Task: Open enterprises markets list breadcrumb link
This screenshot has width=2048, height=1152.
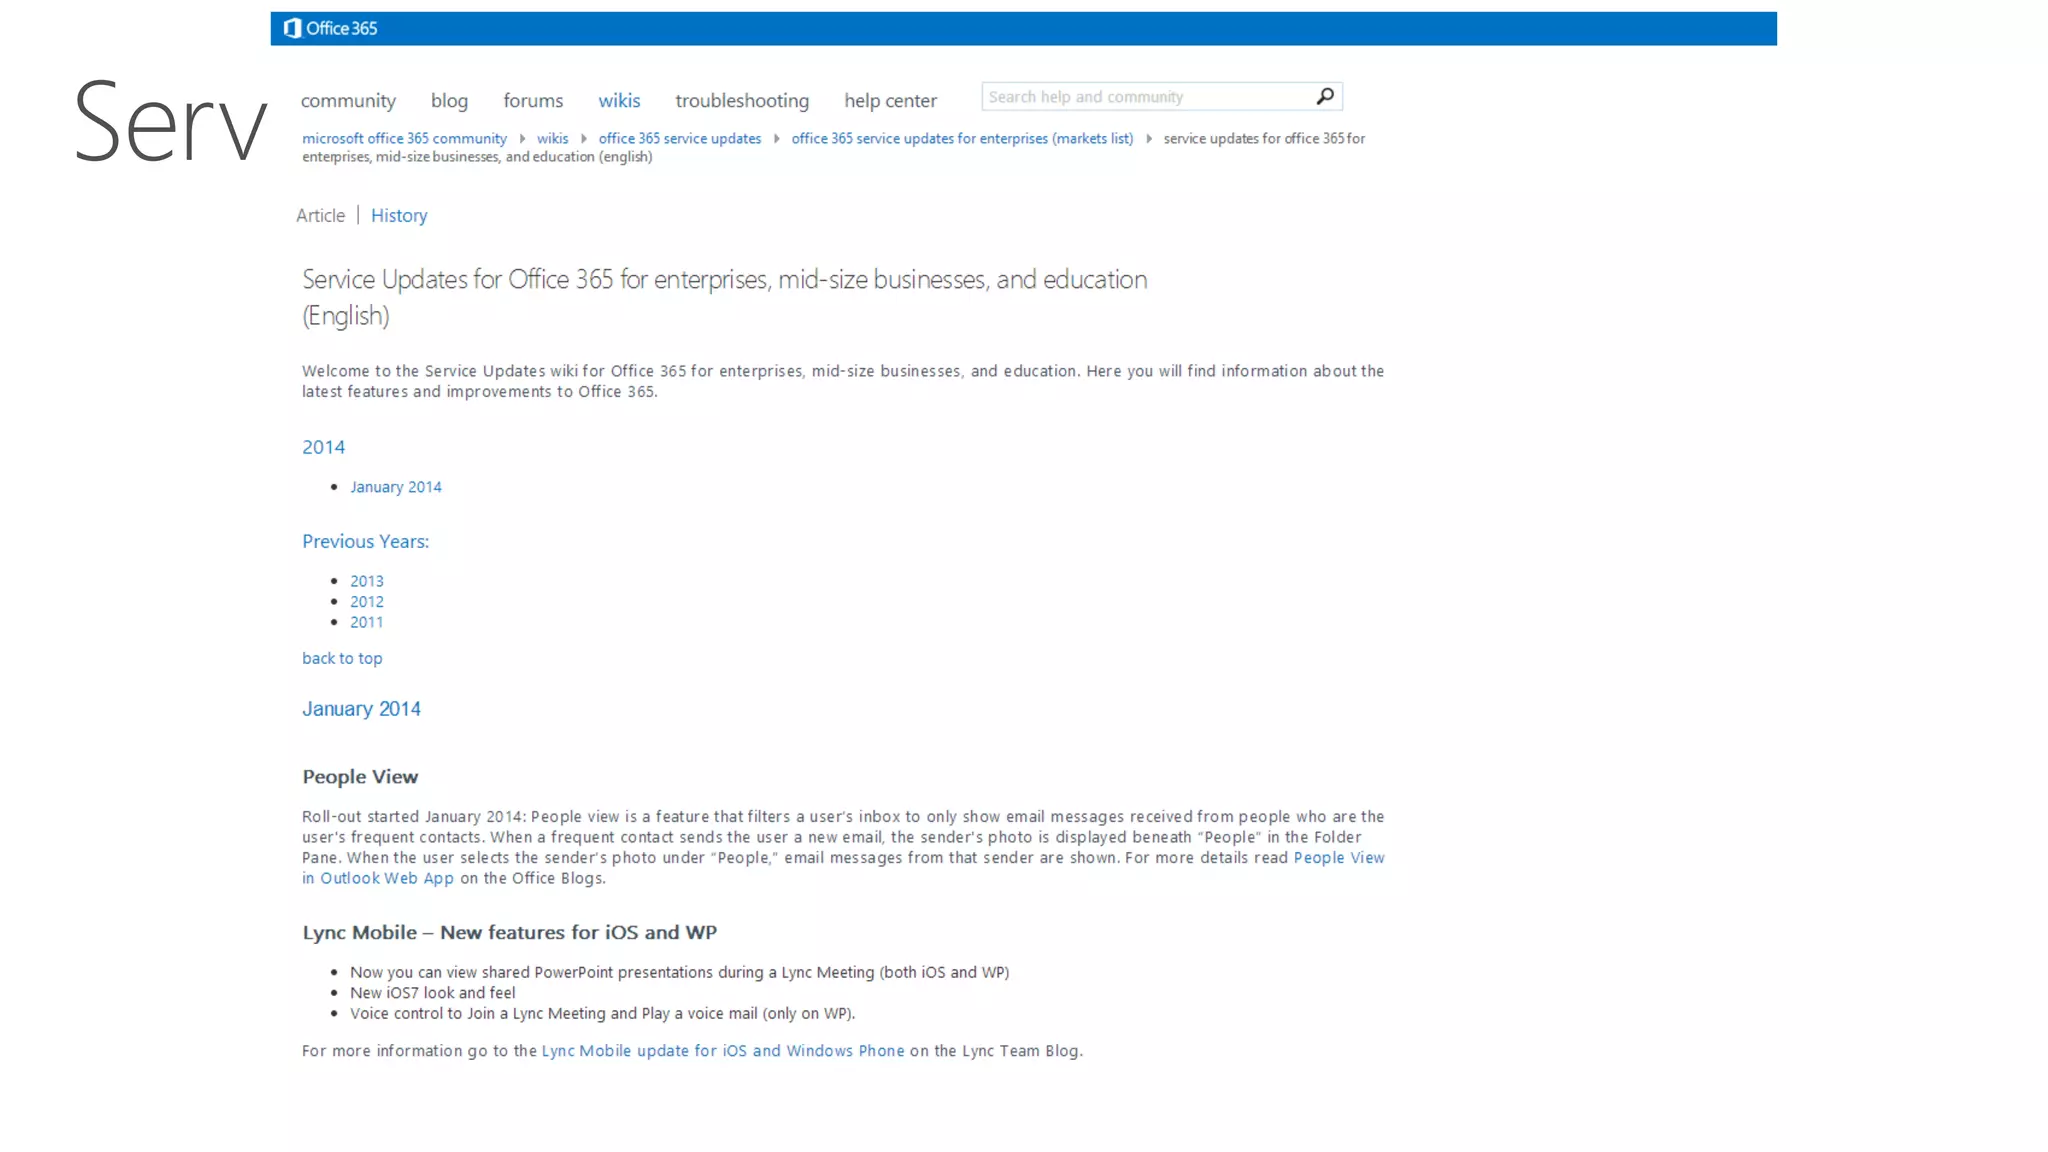Action: tap(962, 138)
